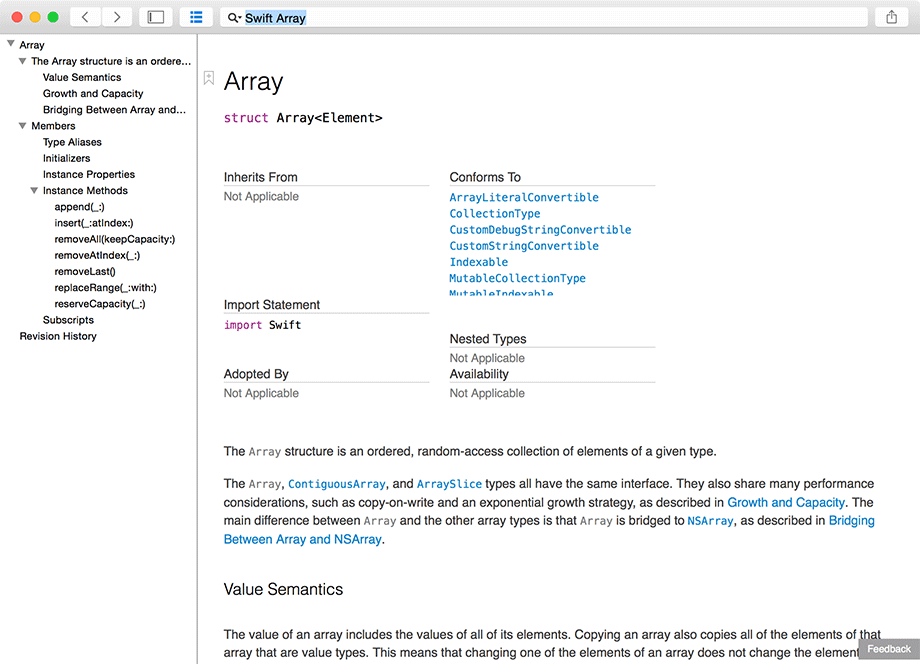Open the Share button in toolbar
The height and width of the screenshot is (664, 920).
891,17
